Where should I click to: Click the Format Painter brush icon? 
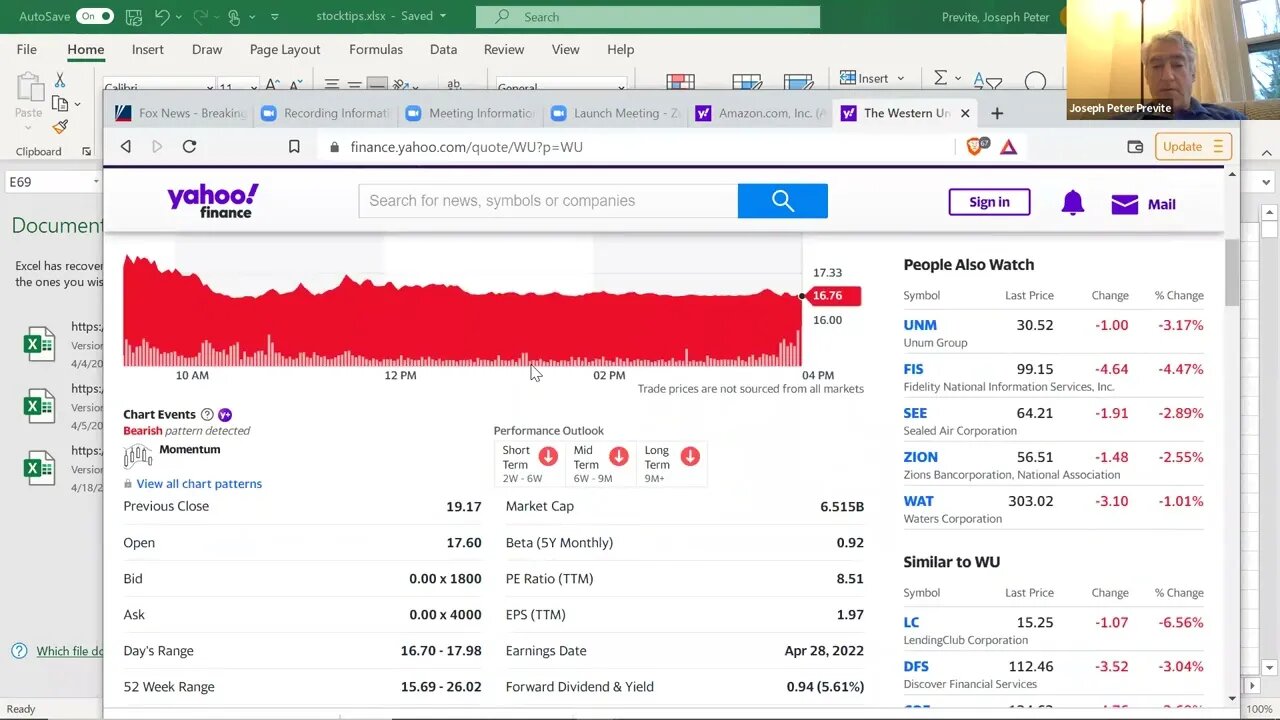click(60, 127)
